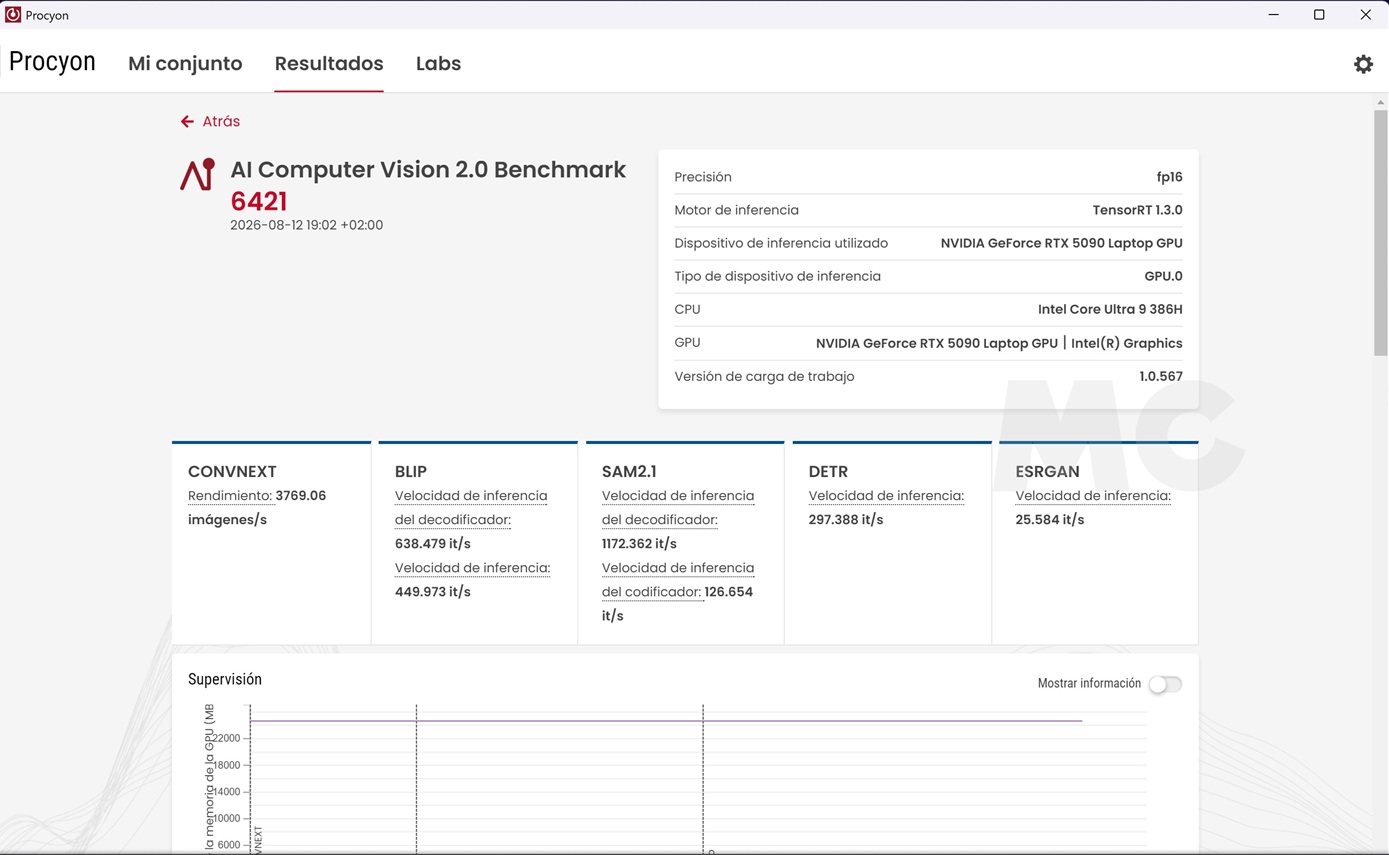Click the BLIP decoder value 638.479 it/s

(433, 544)
